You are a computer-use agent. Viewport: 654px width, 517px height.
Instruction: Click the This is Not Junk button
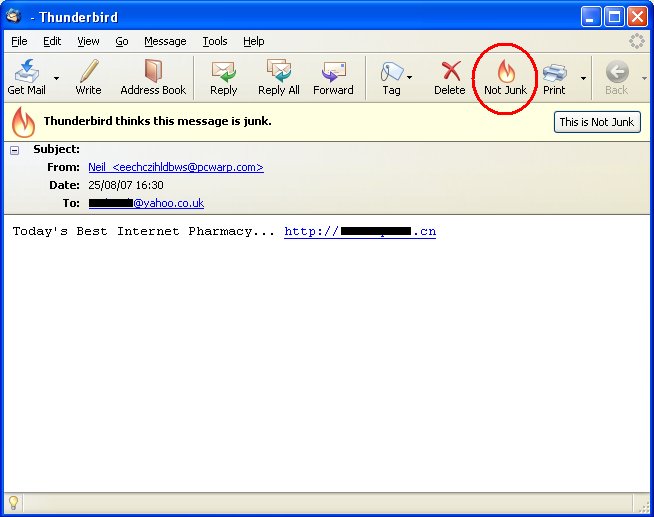[x=597, y=122]
